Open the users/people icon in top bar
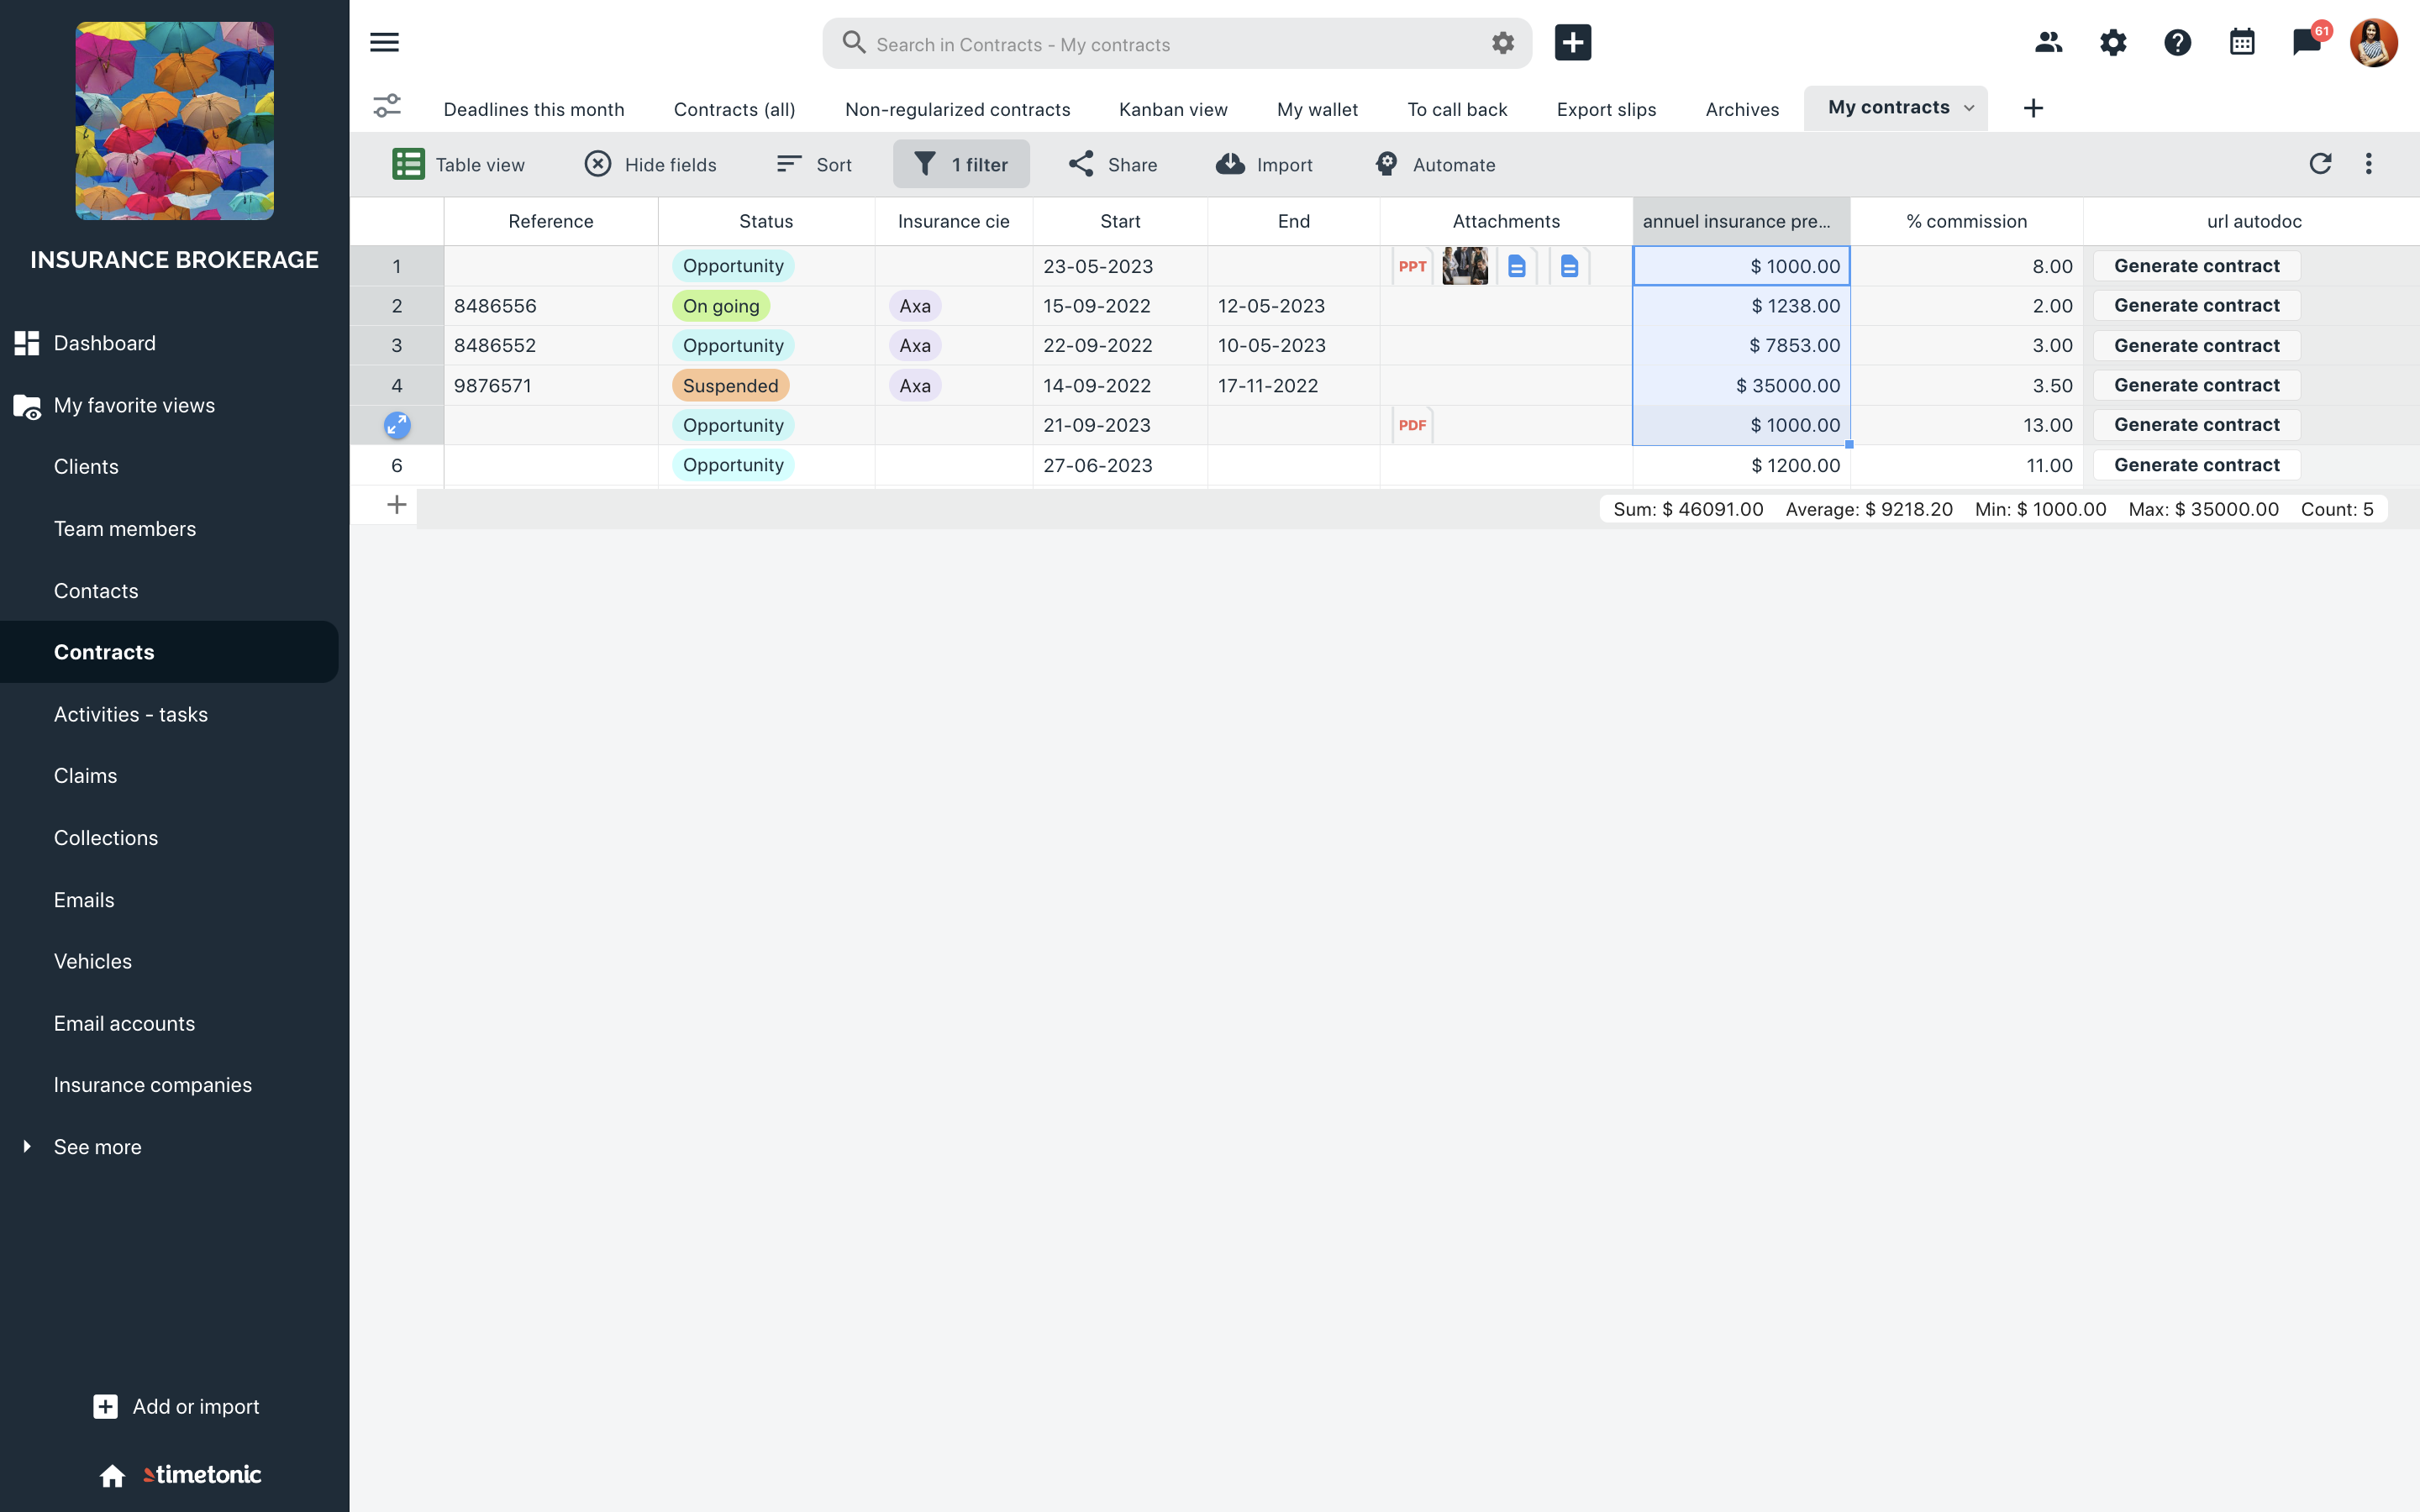Screen dimensions: 2420x1512 [x=2048, y=43]
